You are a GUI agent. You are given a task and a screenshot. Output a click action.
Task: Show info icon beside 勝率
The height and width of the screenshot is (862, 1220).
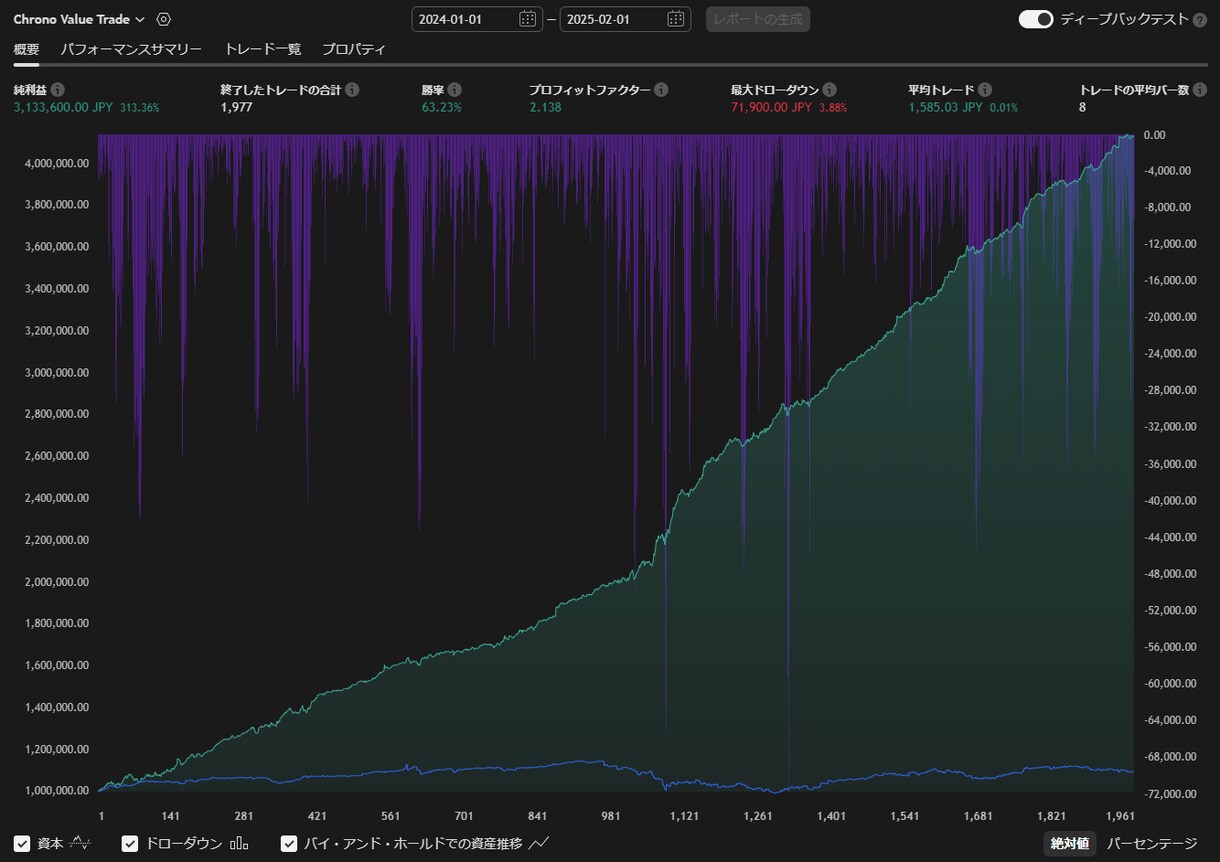pos(455,90)
